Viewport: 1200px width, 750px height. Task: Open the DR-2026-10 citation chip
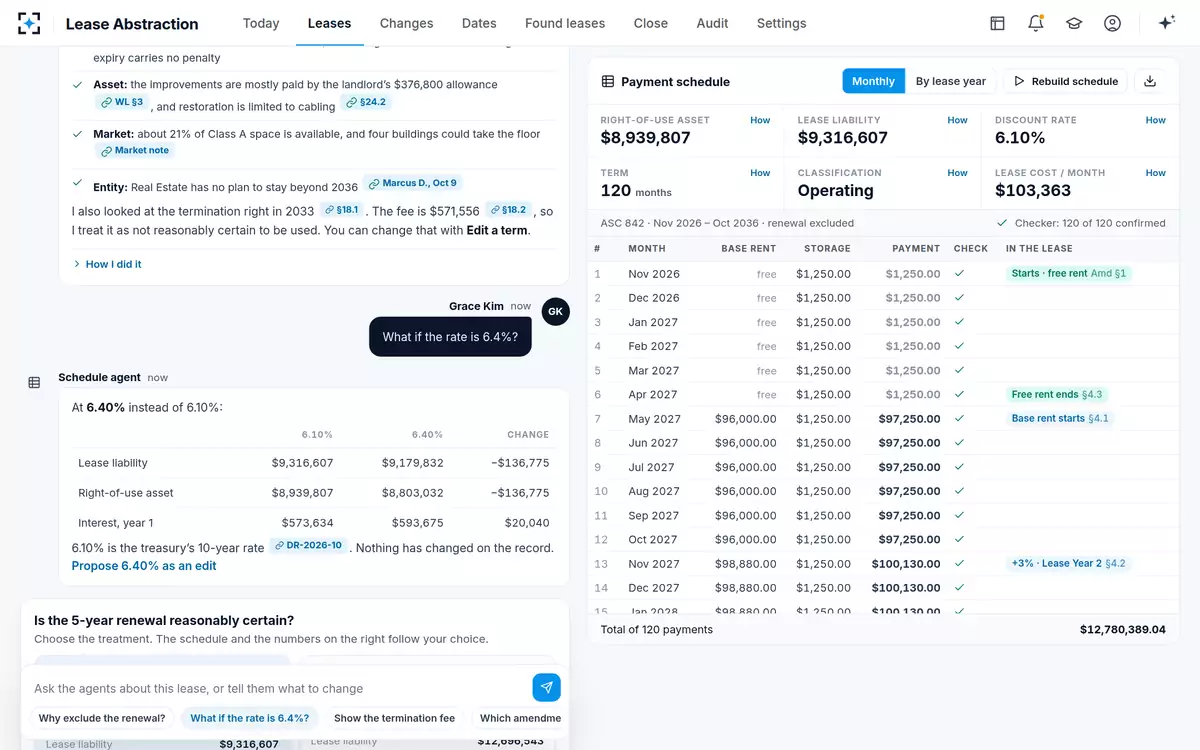(309, 545)
